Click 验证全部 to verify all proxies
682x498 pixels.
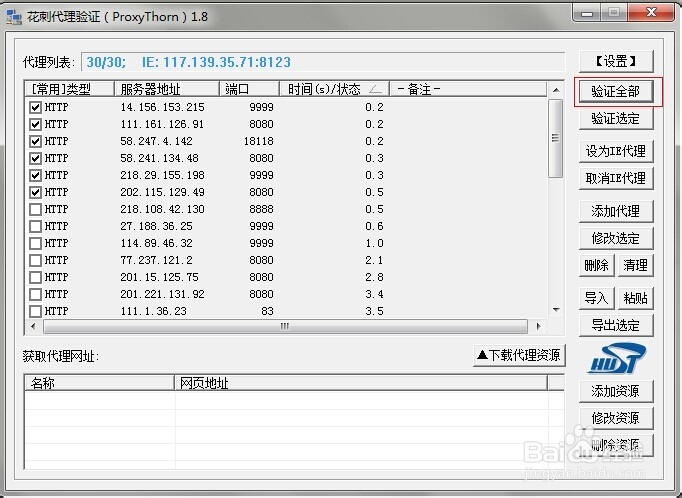[616, 91]
